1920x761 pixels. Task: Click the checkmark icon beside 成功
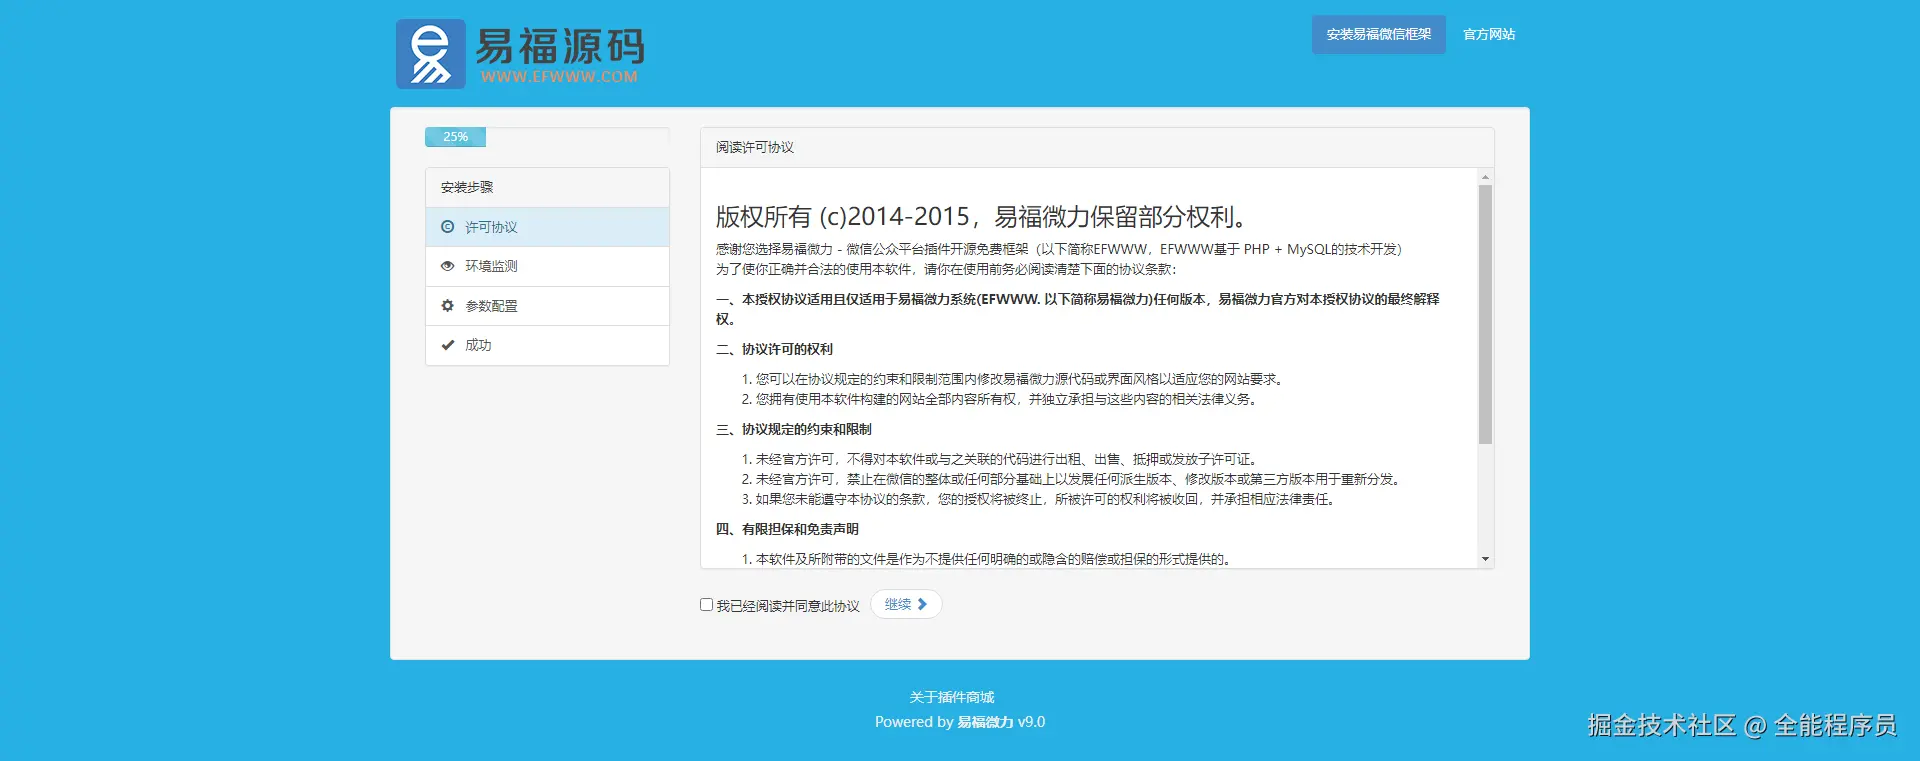[447, 345]
